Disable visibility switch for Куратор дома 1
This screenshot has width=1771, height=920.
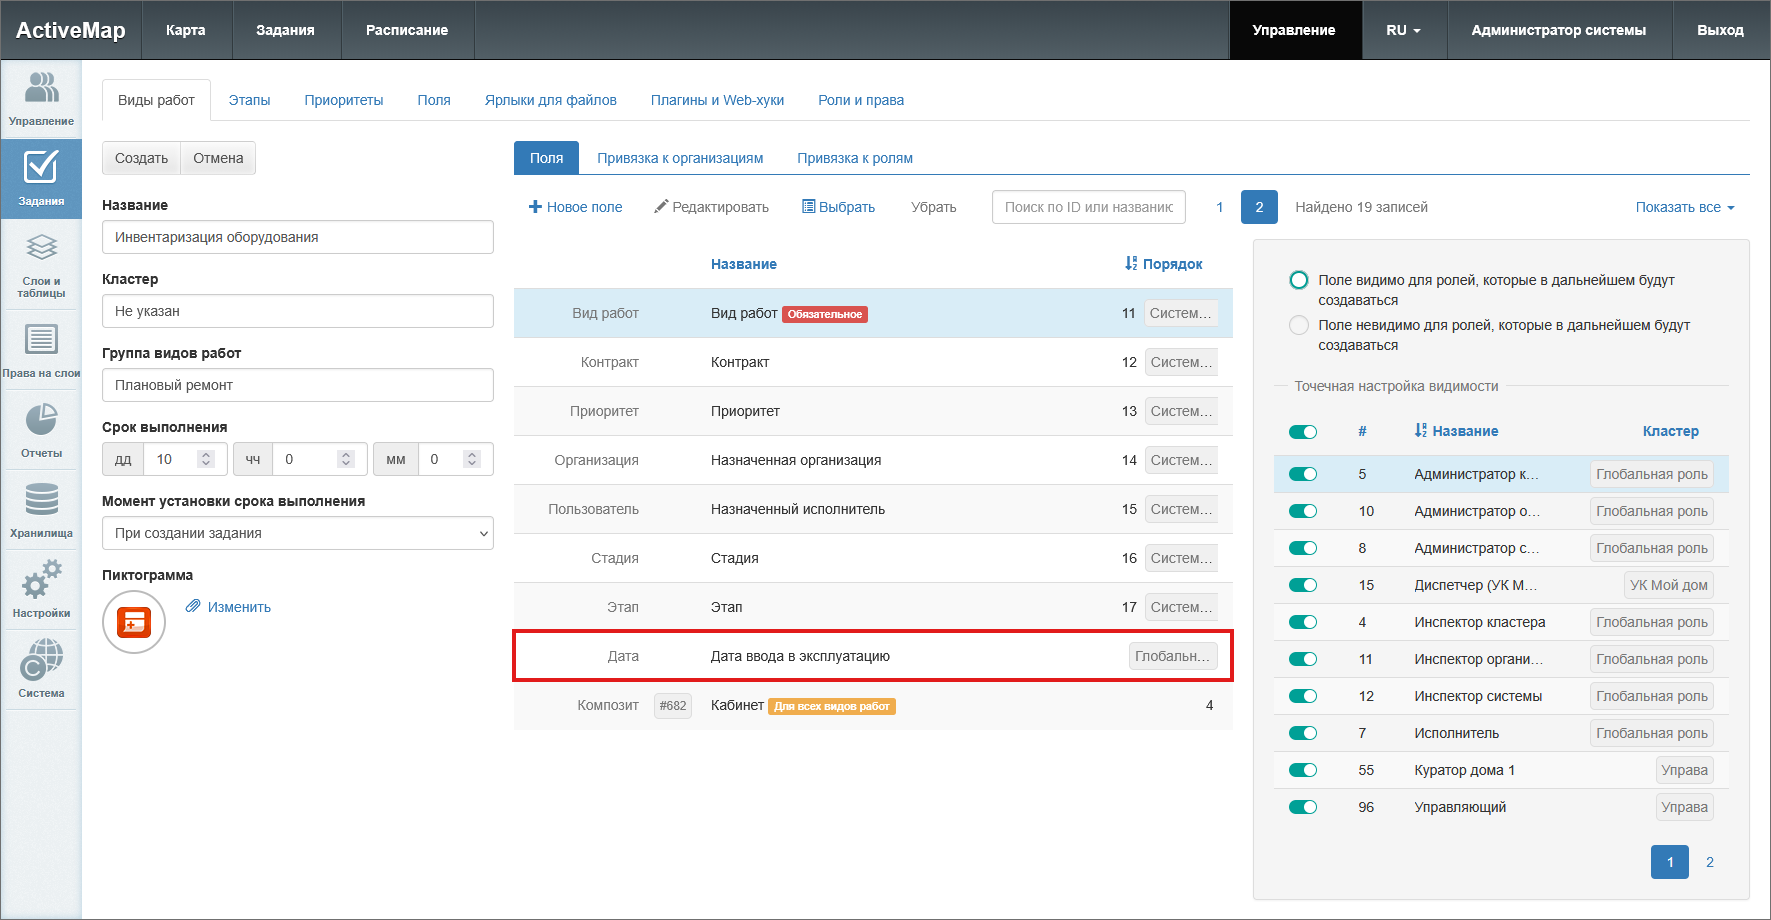pos(1302,770)
